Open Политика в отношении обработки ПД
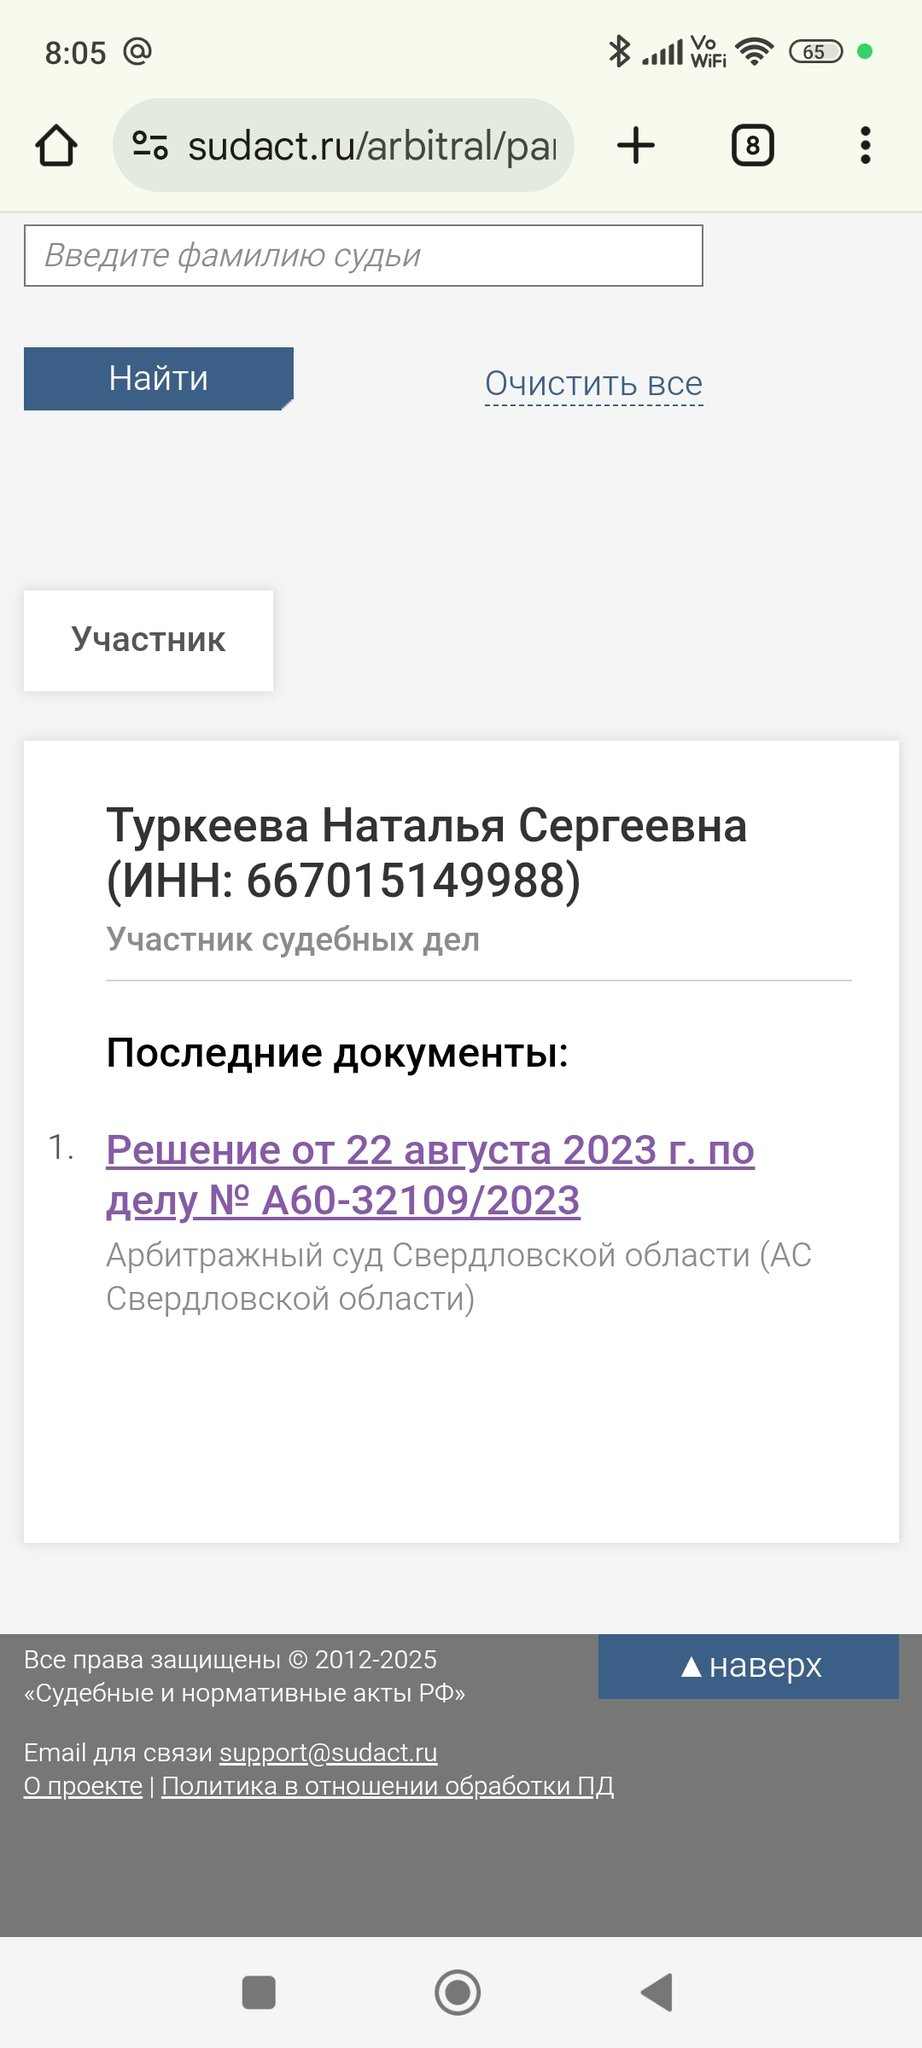 click(388, 1785)
